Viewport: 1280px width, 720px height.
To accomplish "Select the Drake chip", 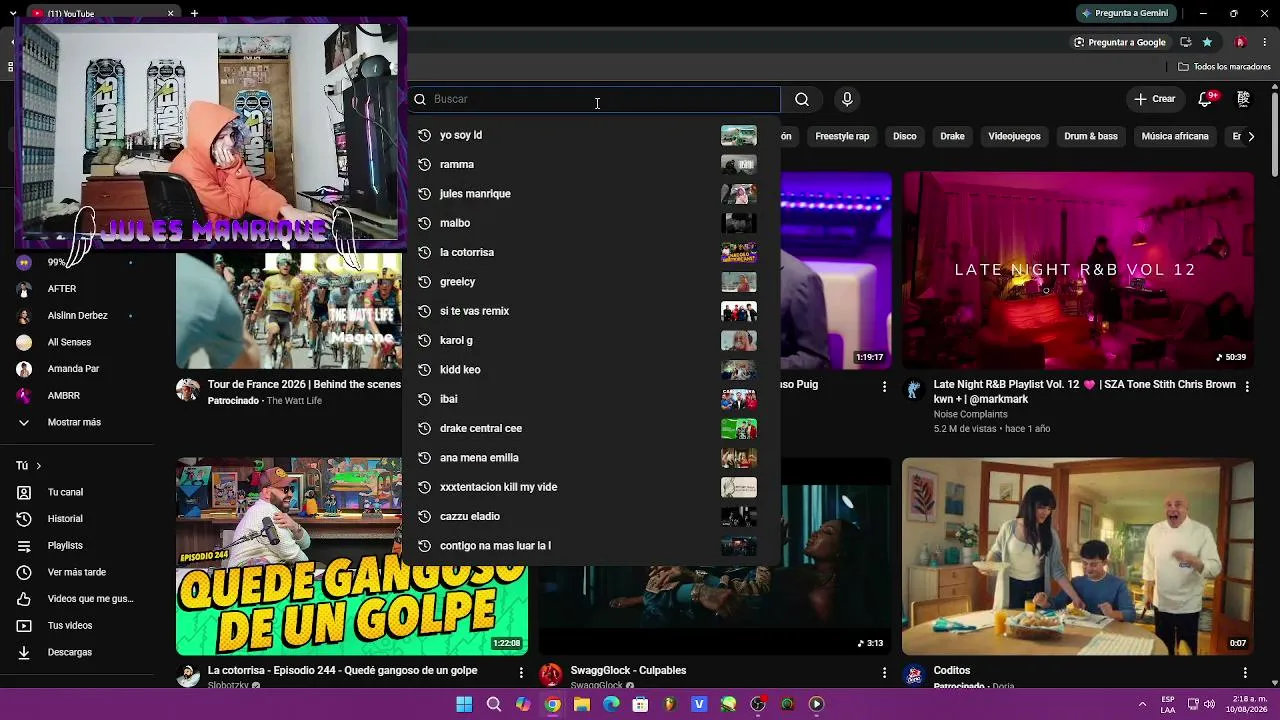I will coord(952,136).
